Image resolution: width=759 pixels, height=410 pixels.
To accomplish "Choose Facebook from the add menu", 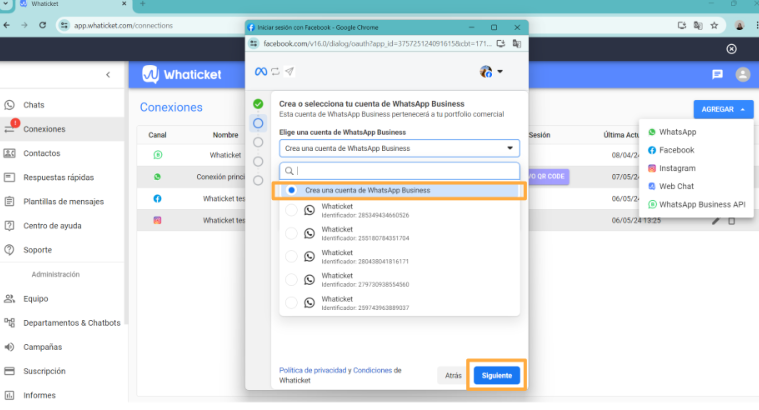I will click(x=671, y=150).
